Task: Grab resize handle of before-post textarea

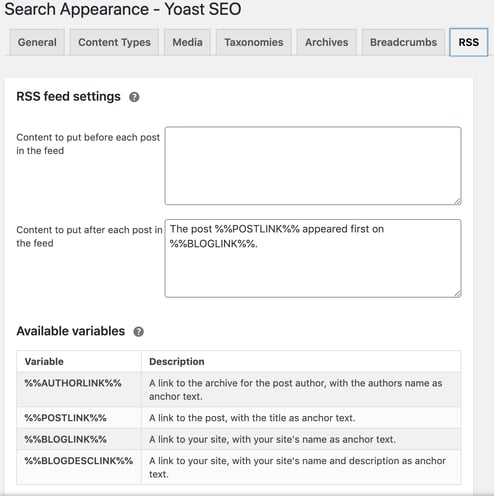Action: tap(457, 201)
